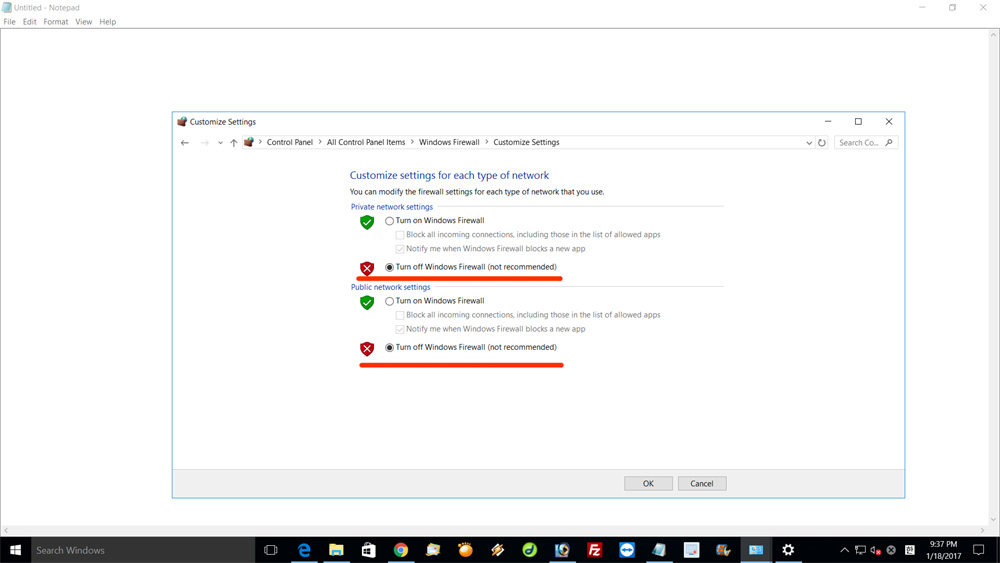The height and width of the screenshot is (563, 1000).
Task: Open Google Chrome from the taskbar
Action: (x=401, y=550)
